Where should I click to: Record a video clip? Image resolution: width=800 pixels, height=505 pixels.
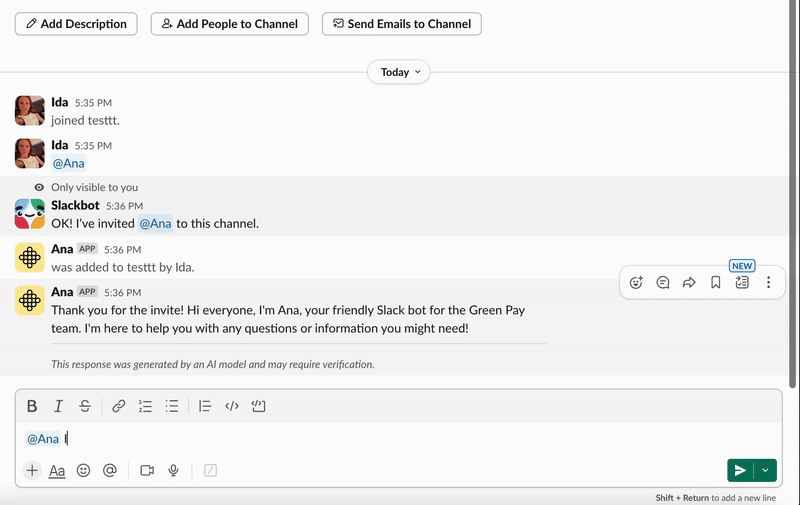[147, 470]
